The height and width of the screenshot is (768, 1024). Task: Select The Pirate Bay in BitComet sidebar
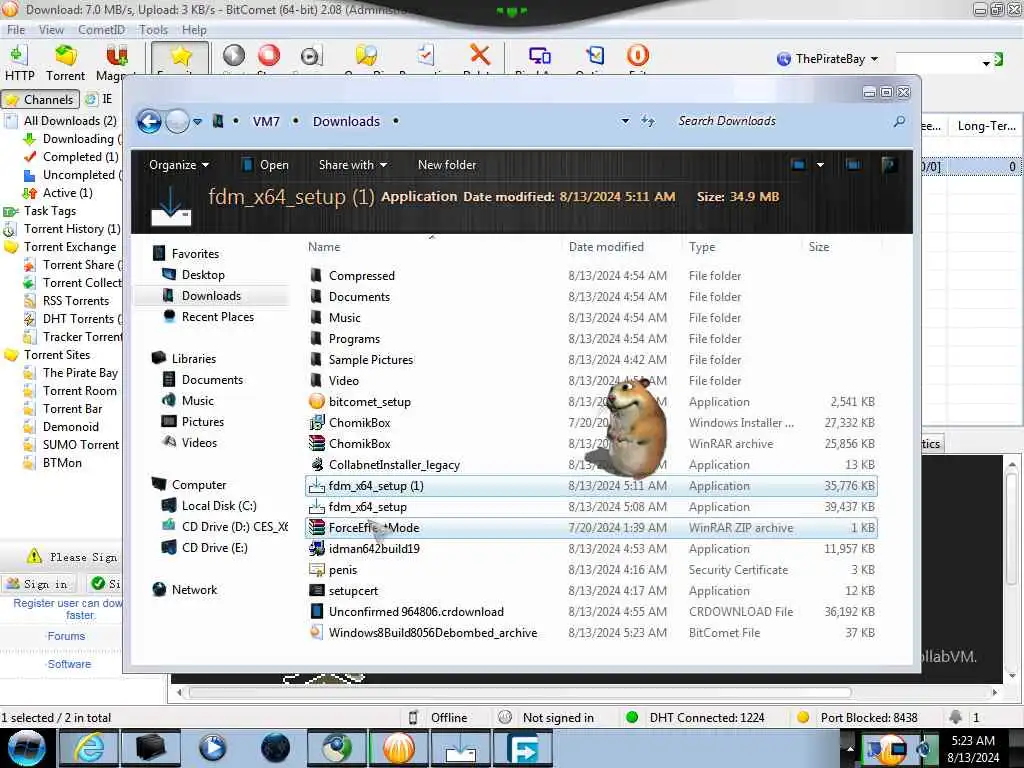point(80,373)
